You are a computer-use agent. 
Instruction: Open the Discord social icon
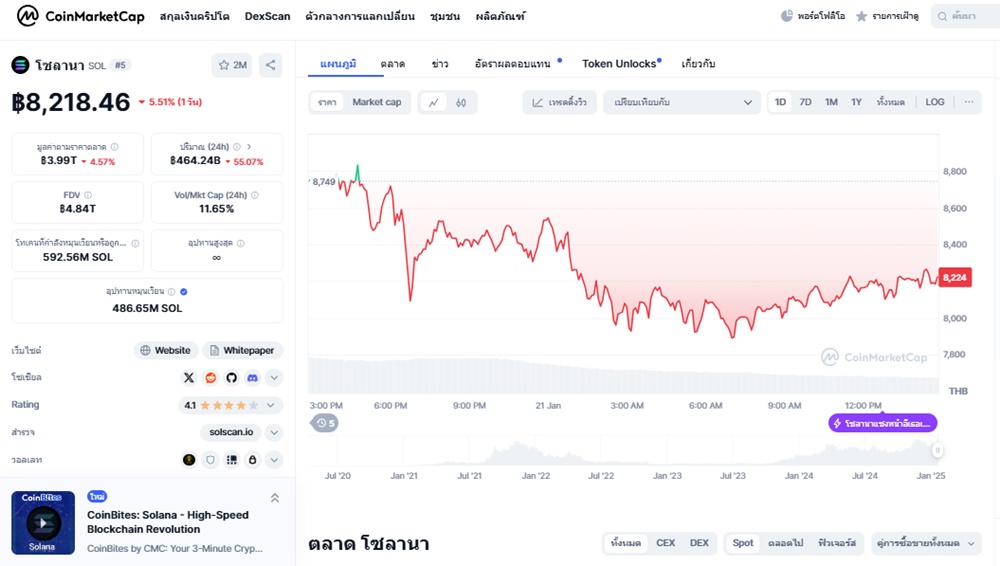pos(253,378)
